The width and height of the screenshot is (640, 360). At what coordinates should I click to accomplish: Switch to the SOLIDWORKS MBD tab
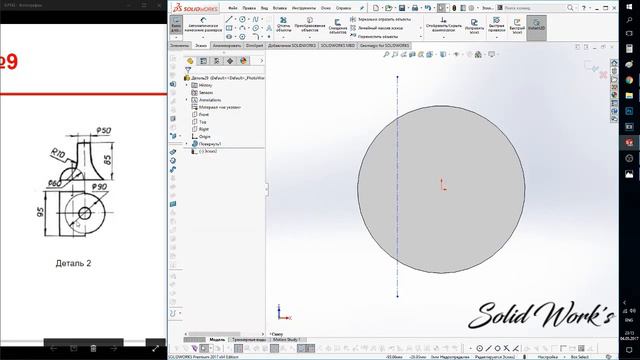coord(338,46)
